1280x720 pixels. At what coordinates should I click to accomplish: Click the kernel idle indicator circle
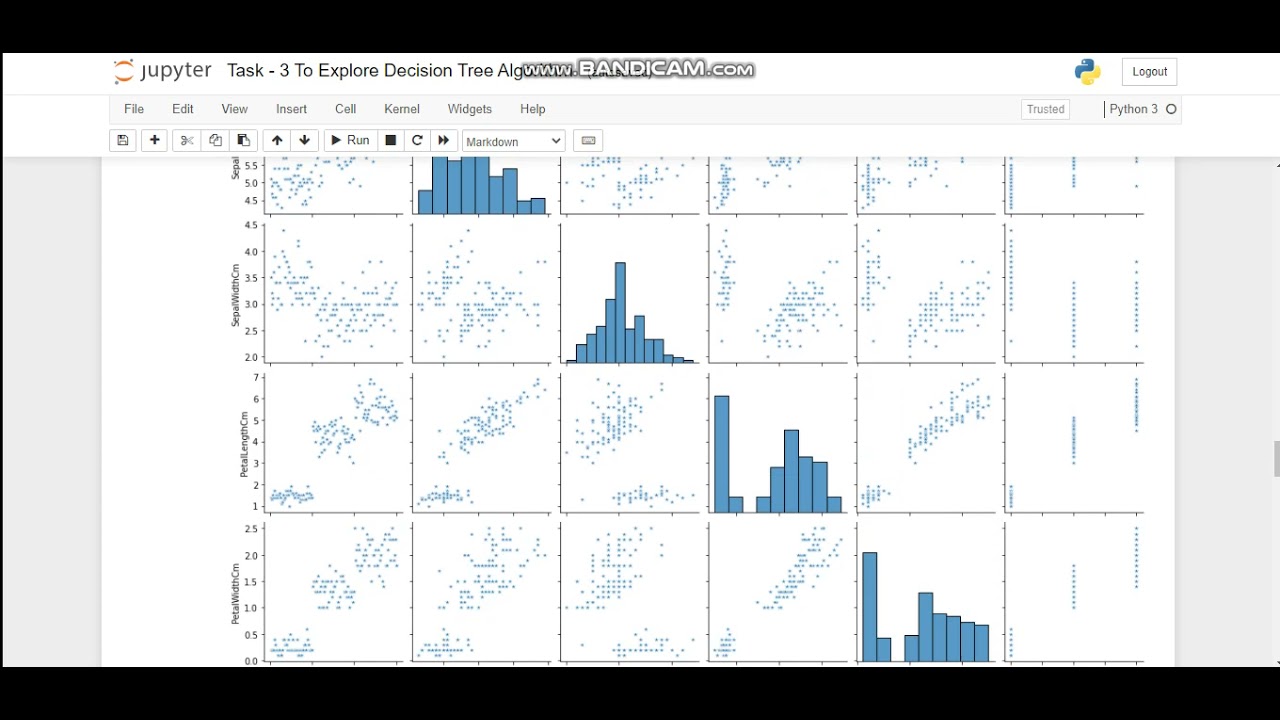pos(1171,109)
